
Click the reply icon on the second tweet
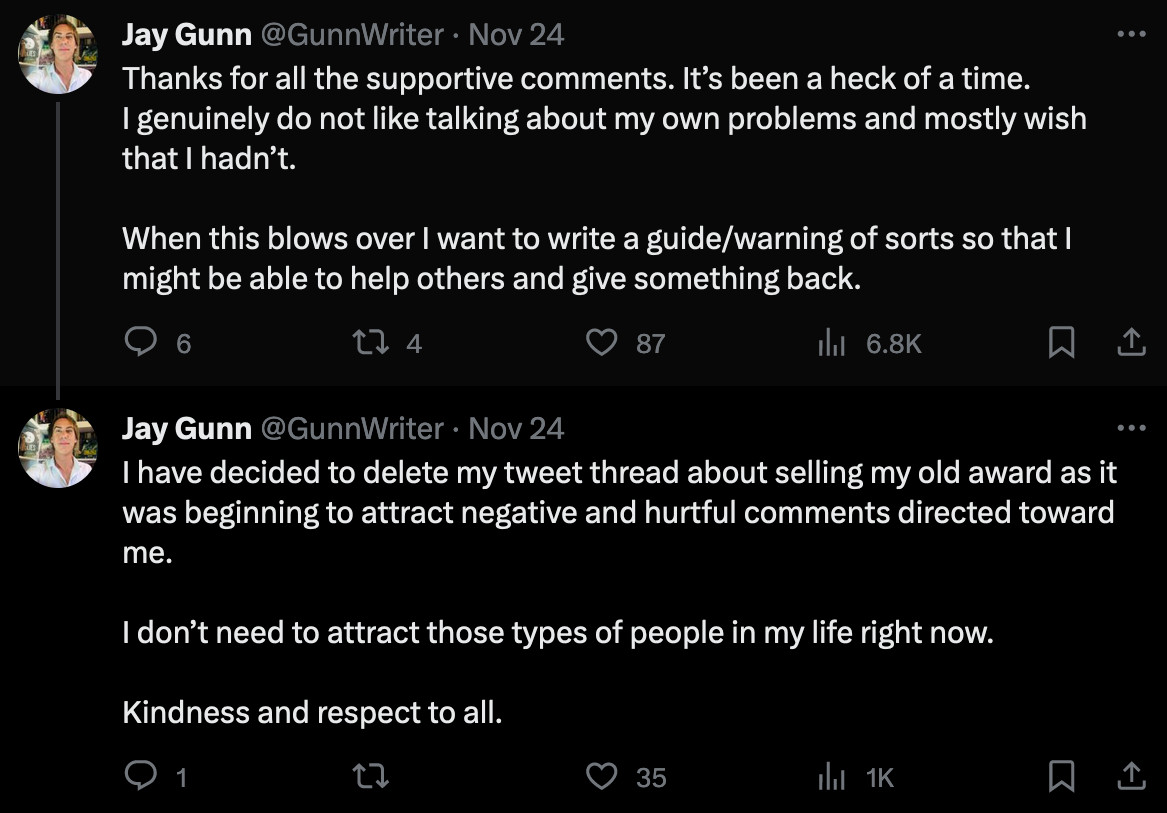click(141, 776)
